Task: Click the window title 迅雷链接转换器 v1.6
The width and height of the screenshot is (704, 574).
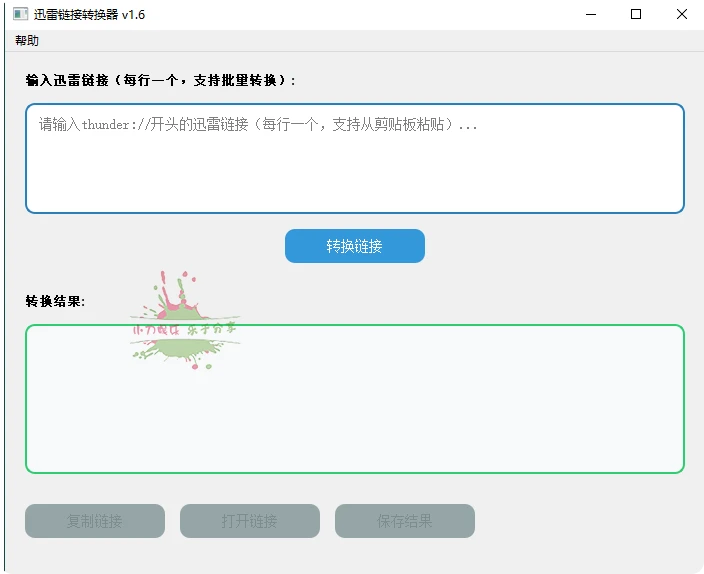Action: click(x=89, y=15)
